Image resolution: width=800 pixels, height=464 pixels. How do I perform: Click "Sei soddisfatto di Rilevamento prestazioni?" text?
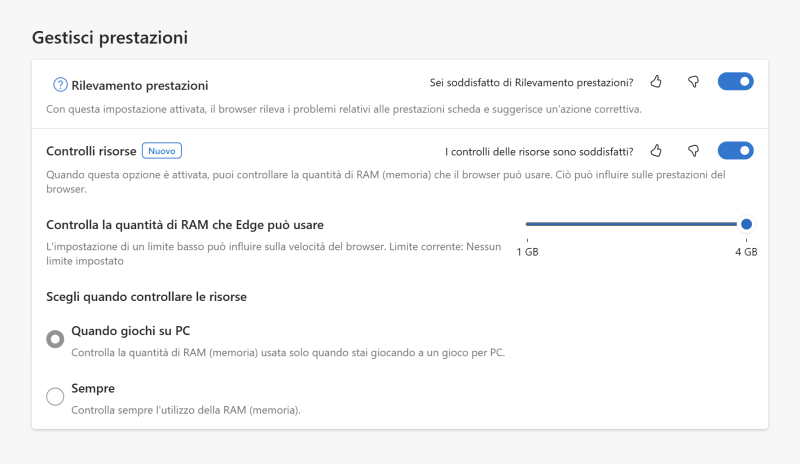(x=532, y=82)
